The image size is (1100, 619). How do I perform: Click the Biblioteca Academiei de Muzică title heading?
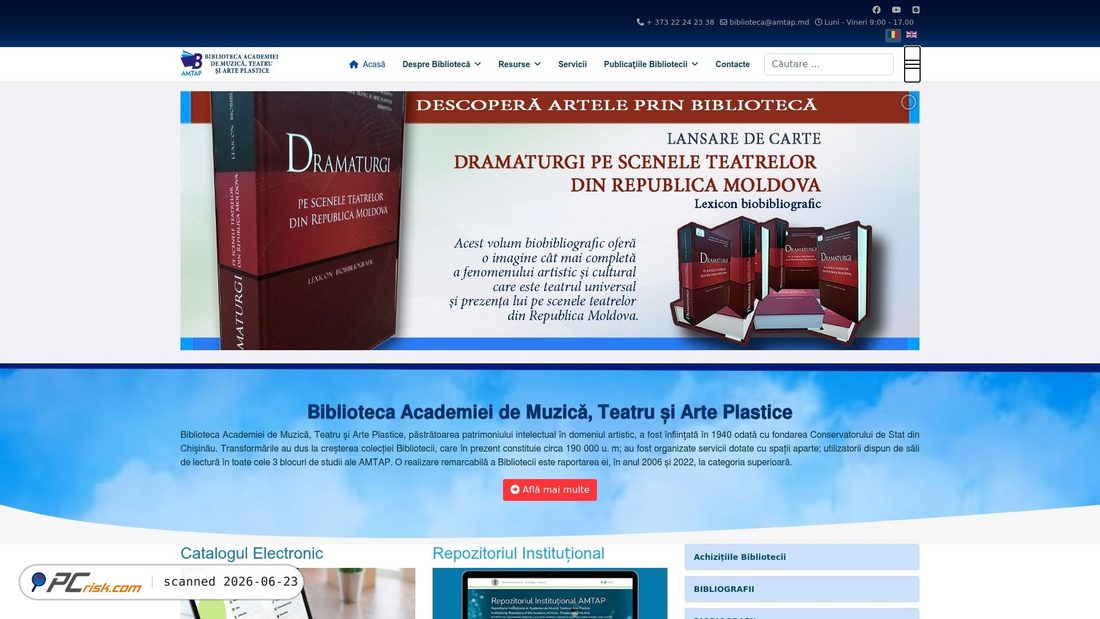coord(549,412)
